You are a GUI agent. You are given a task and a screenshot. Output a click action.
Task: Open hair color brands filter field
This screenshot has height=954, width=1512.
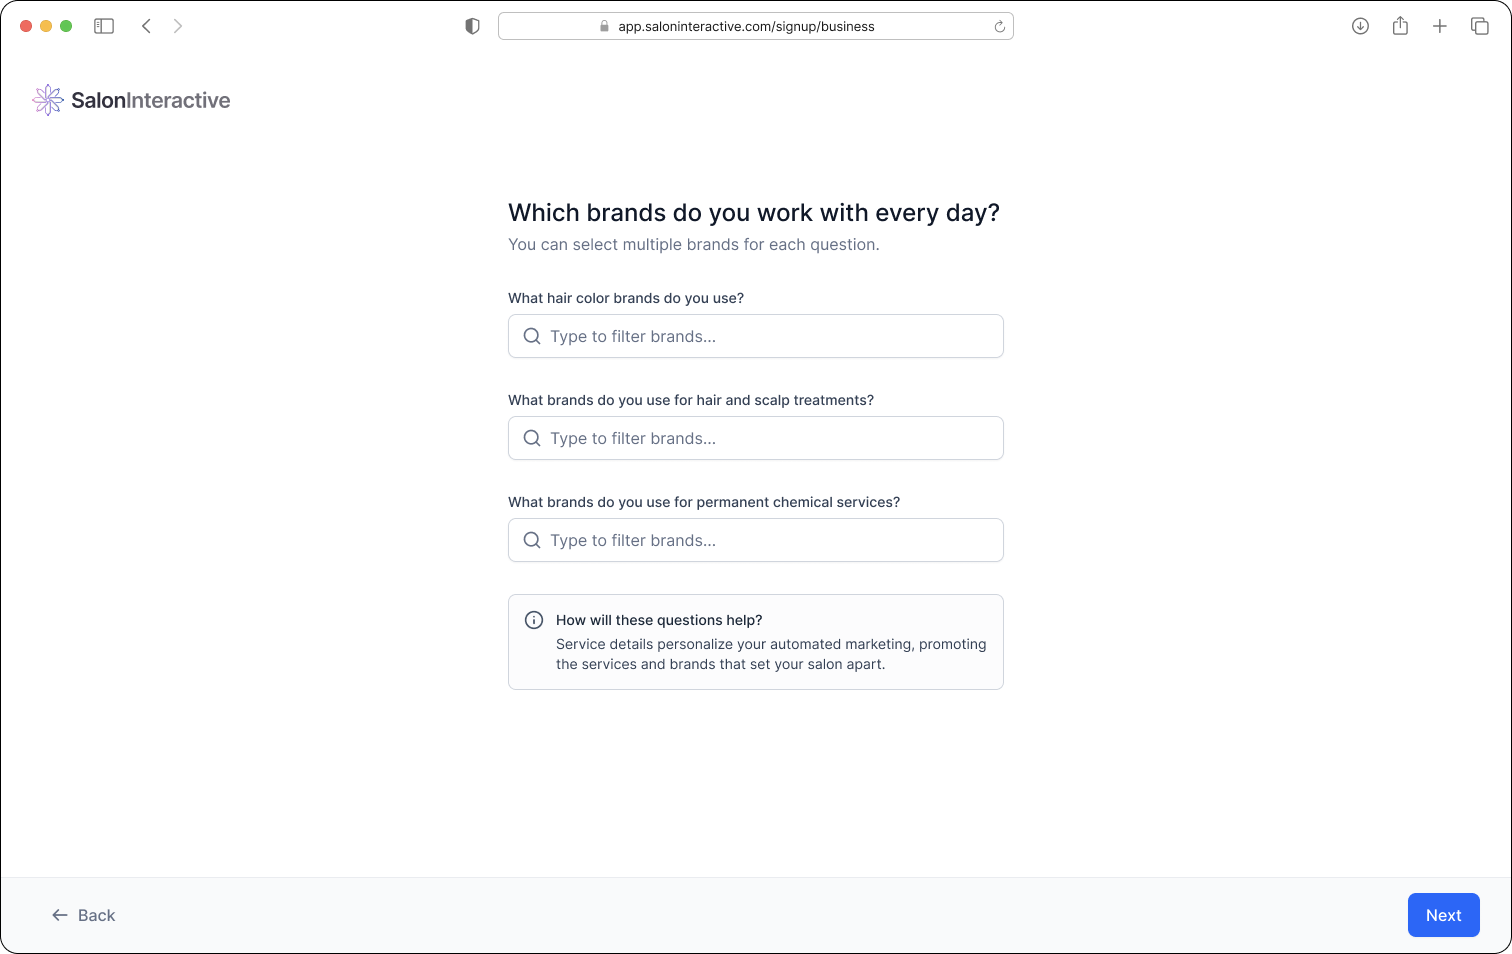click(x=770, y=336)
